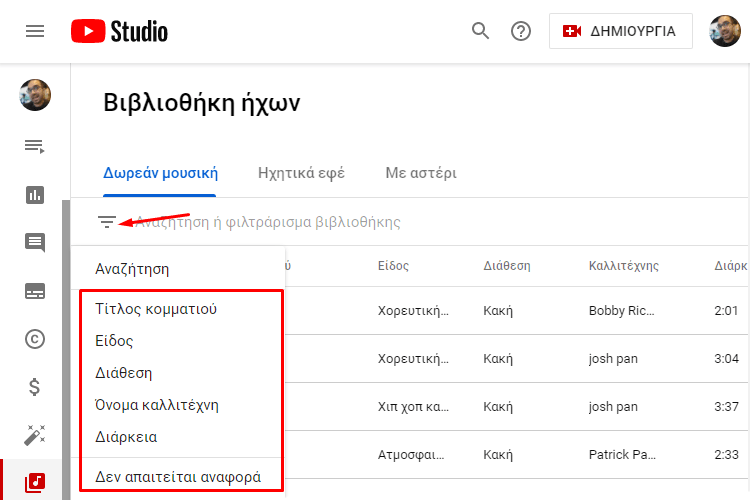
Task: Select Αναζήτηση in the filter menu
Action: point(132,269)
